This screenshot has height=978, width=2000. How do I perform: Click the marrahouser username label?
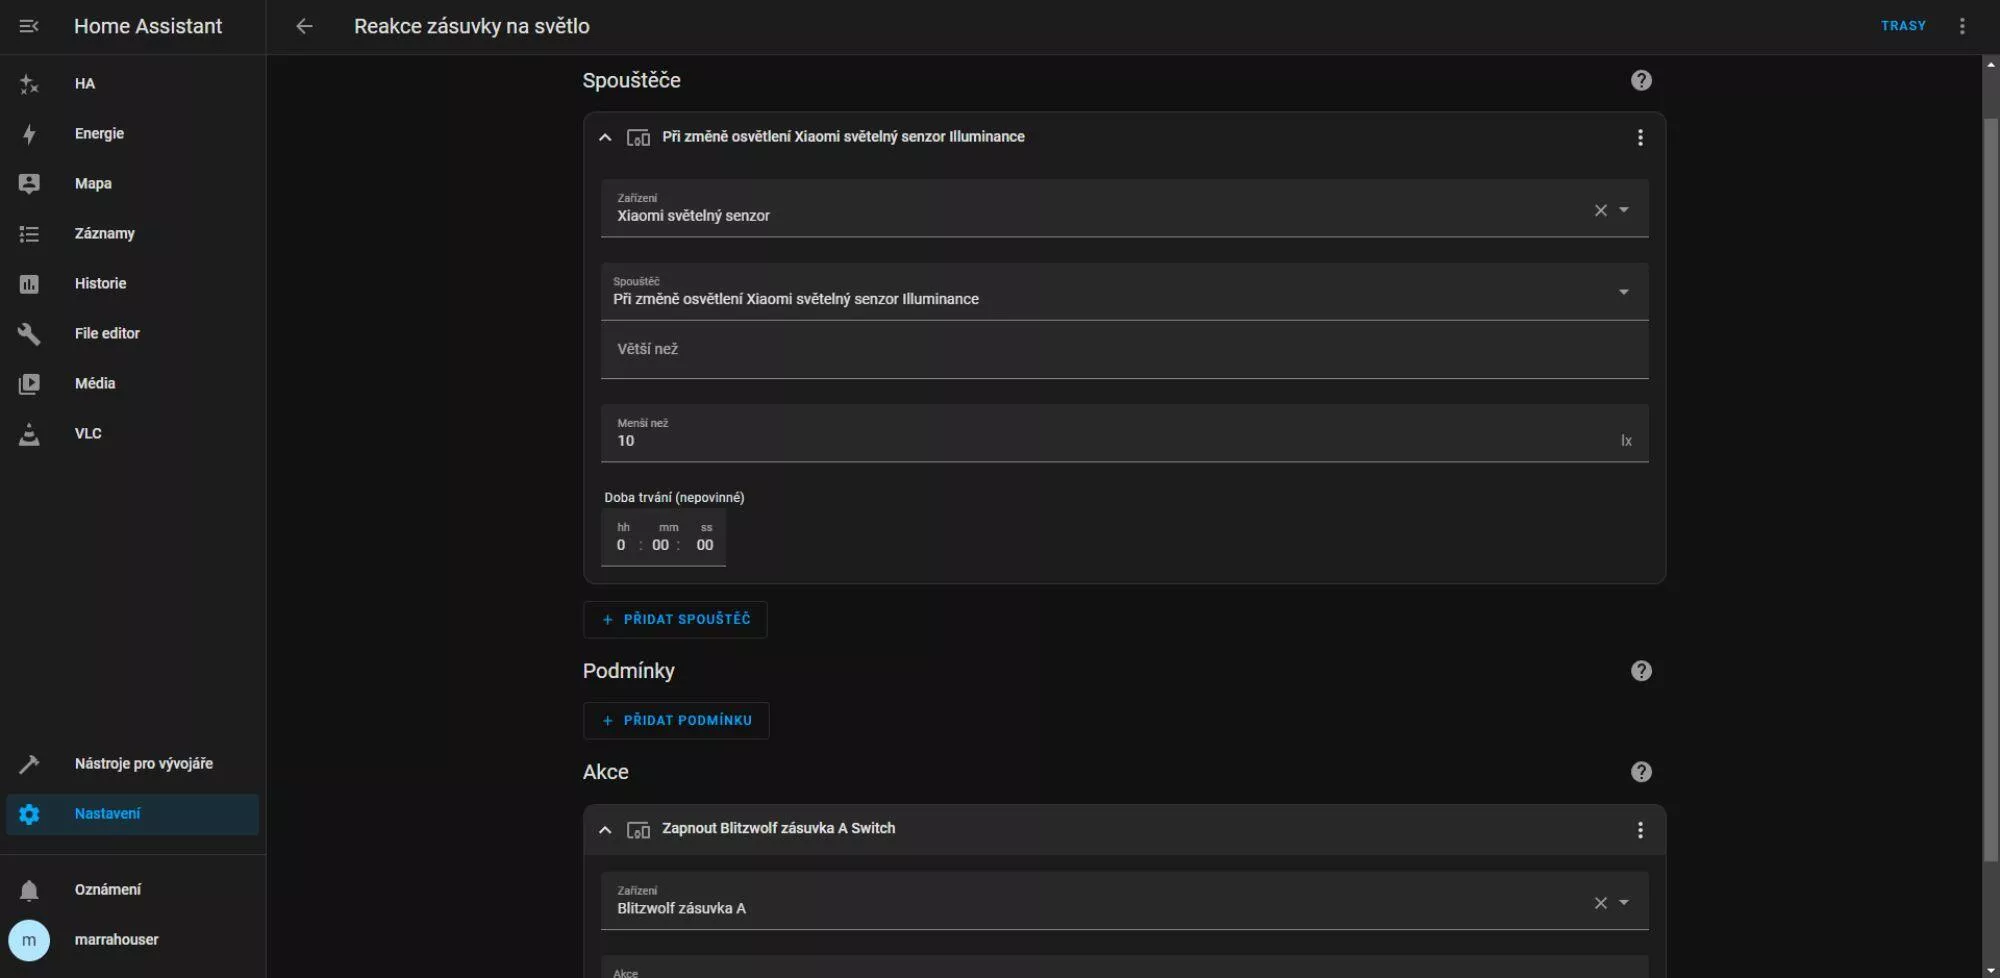pyautogui.click(x=116, y=940)
